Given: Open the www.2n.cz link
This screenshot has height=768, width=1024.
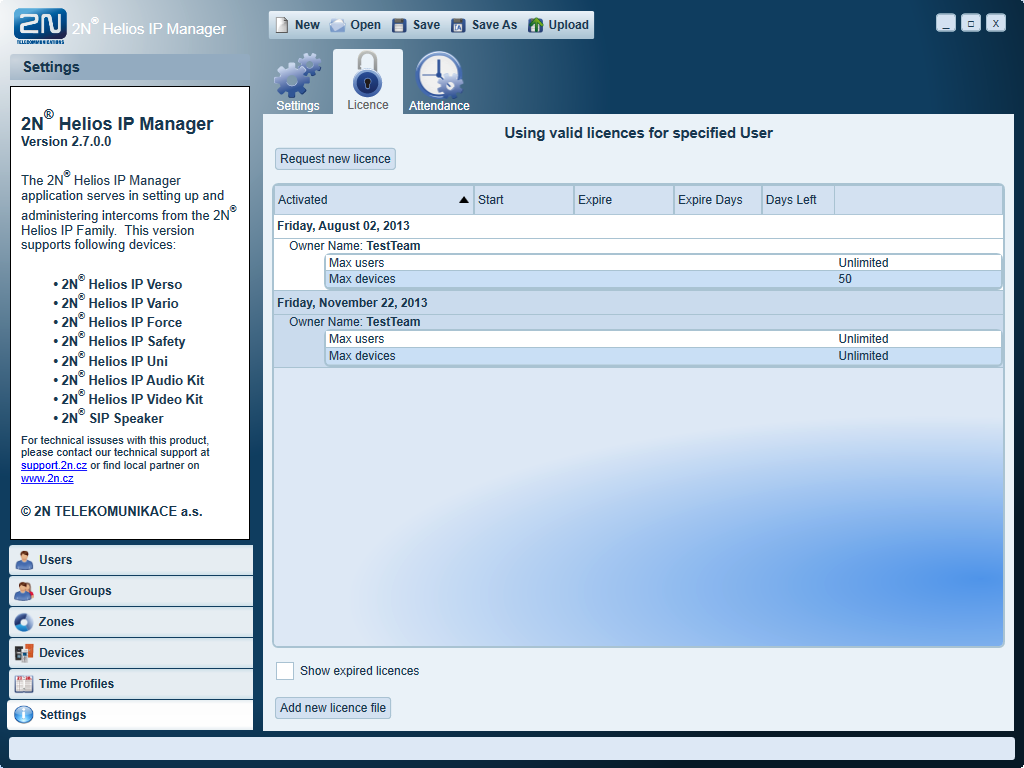Looking at the screenshot, I should coord(47,479).
